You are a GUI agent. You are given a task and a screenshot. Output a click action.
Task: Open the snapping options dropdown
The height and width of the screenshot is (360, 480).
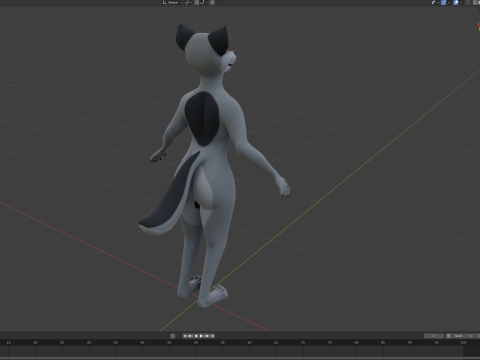point(204,2)
